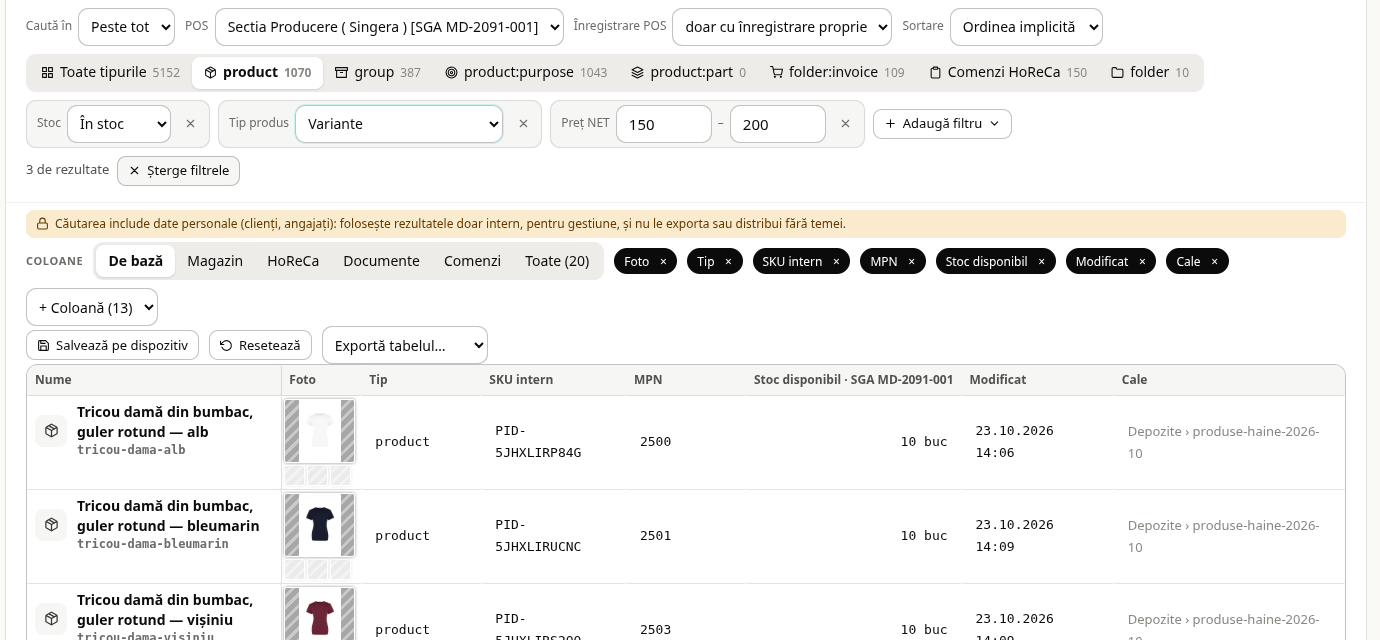Remove the Stoc filter with its X
This screenshot has height=640, width=1380.
pos(190,124)
